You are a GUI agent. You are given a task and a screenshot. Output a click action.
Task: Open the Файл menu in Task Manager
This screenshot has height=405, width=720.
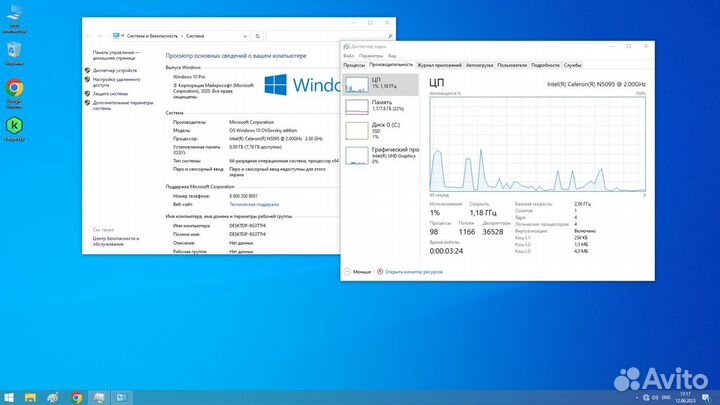[x=348, y=56]
